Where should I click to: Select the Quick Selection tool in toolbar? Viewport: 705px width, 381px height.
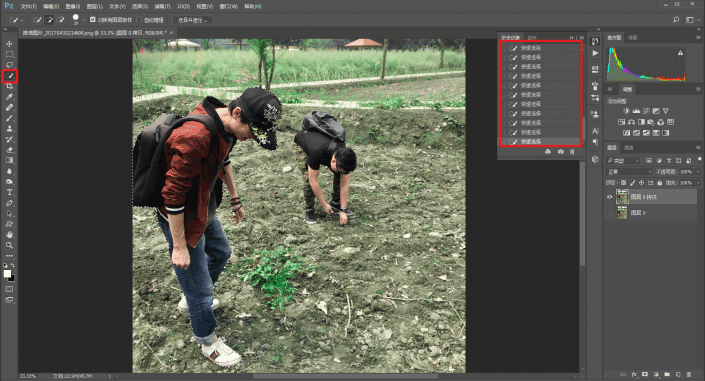click(x=9, y=76)
